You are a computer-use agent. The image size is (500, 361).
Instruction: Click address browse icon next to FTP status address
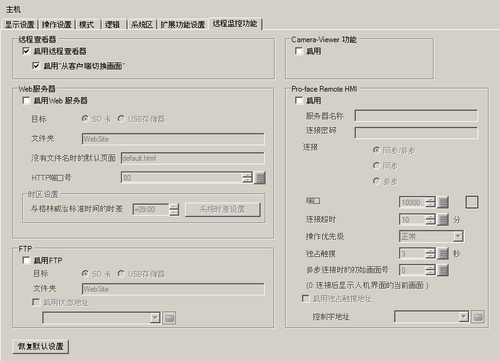[169, 318]
